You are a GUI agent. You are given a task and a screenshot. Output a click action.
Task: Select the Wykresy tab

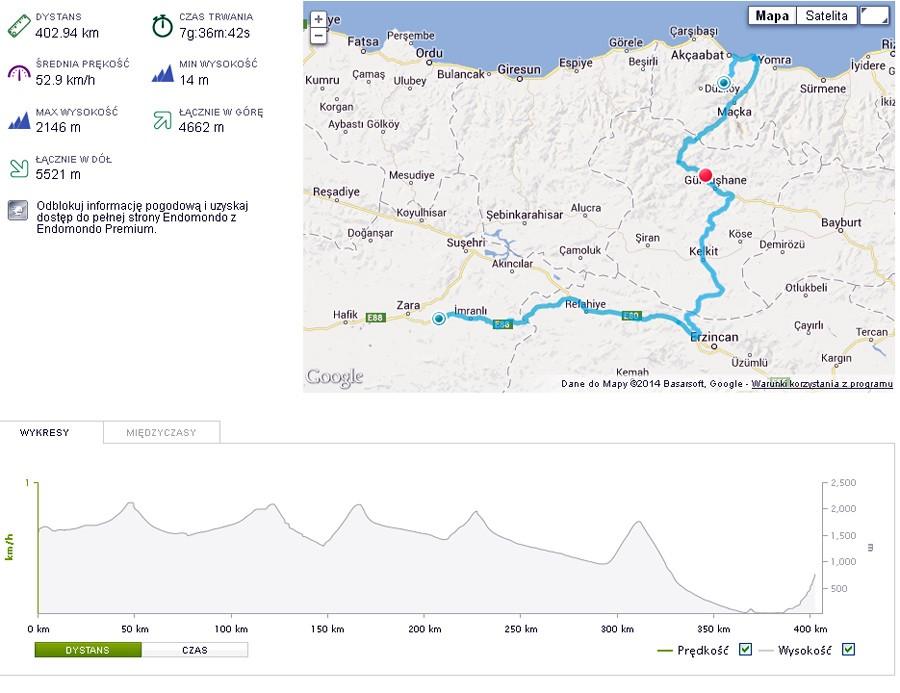(44, 433)
